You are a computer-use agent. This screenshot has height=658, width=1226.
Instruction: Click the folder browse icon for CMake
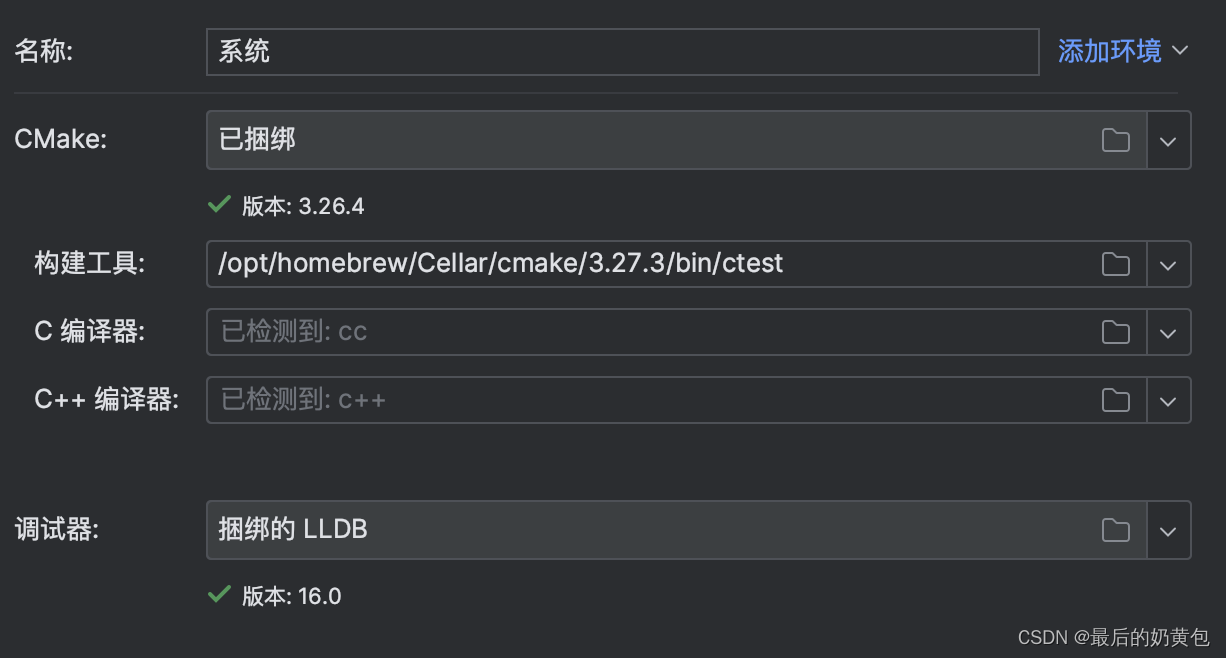coord(1117,140)
